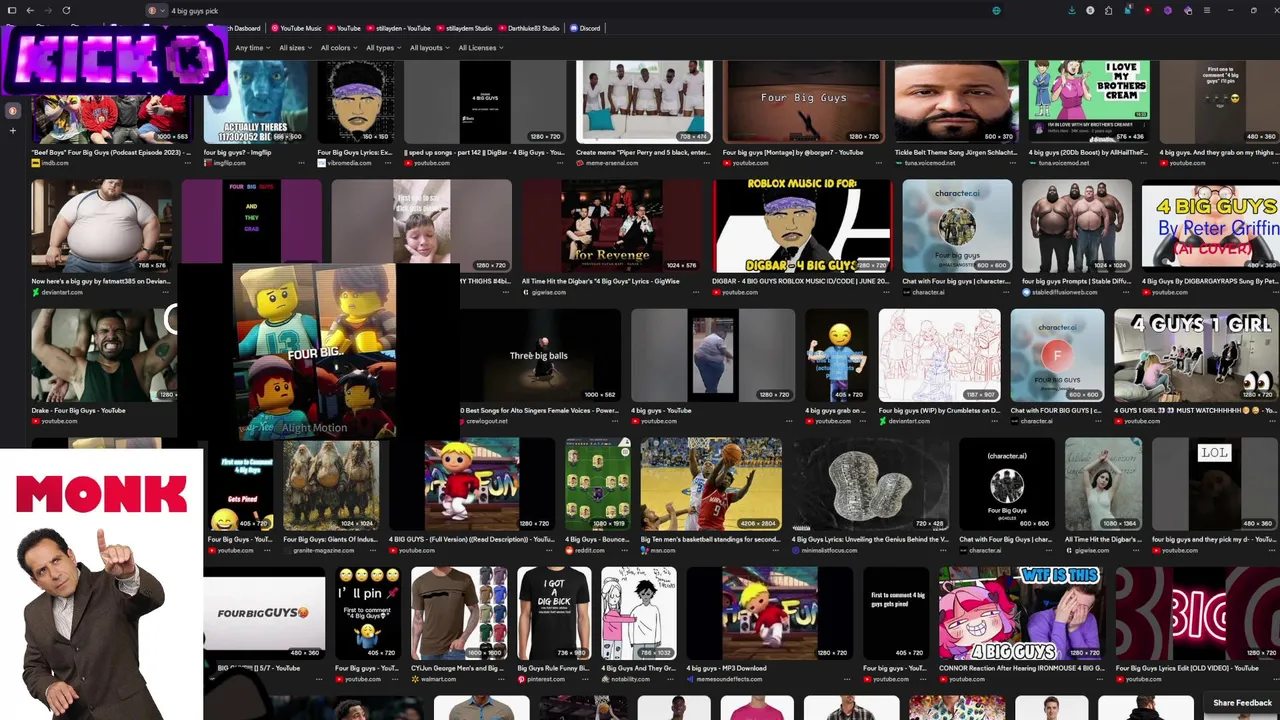The width and height of the screenshot is (1280, 720).
Task: Expand the 'All types' filter dropdown
Action: click(383, 48)
